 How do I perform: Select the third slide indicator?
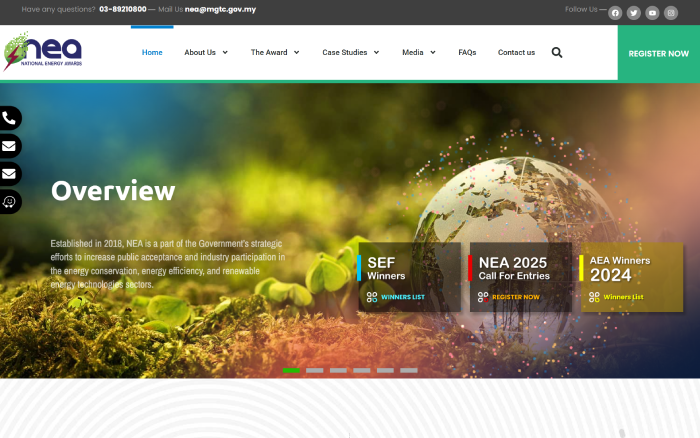tap(338, 371)
